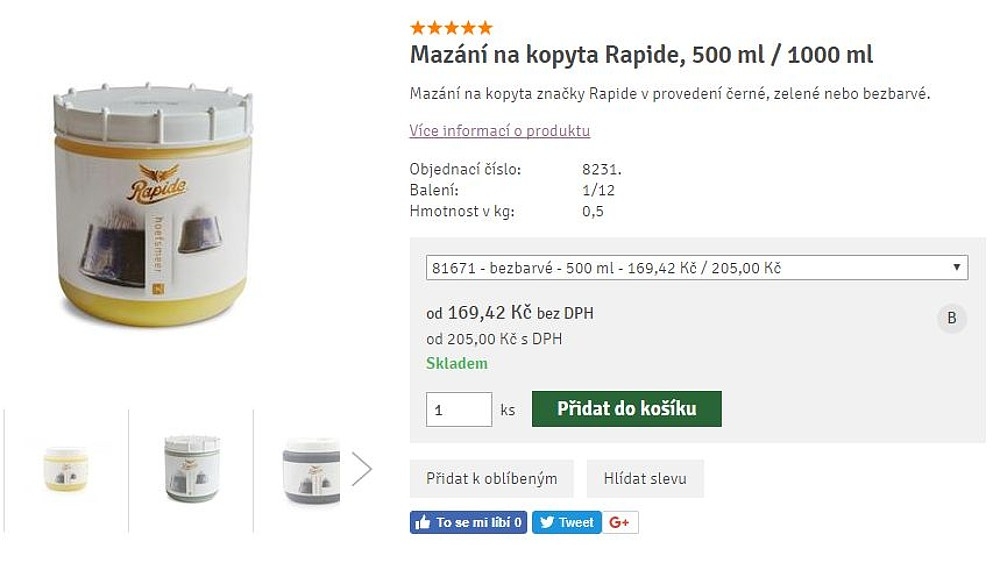Show next thumbnails with right chevron
Screen dimensions: 1000x570
pos(361,468)
